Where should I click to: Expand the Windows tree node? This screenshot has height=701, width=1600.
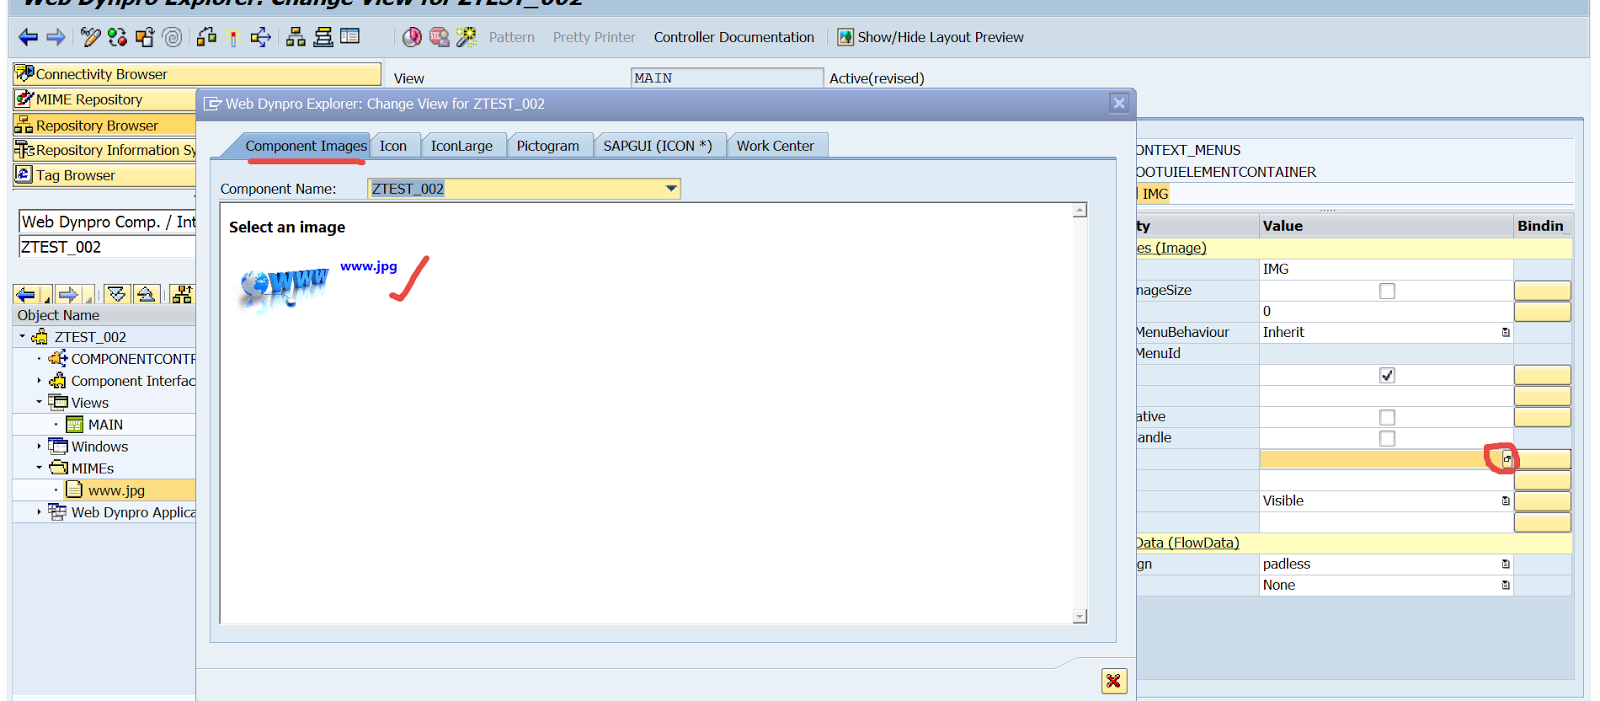(x=39, y=446)
